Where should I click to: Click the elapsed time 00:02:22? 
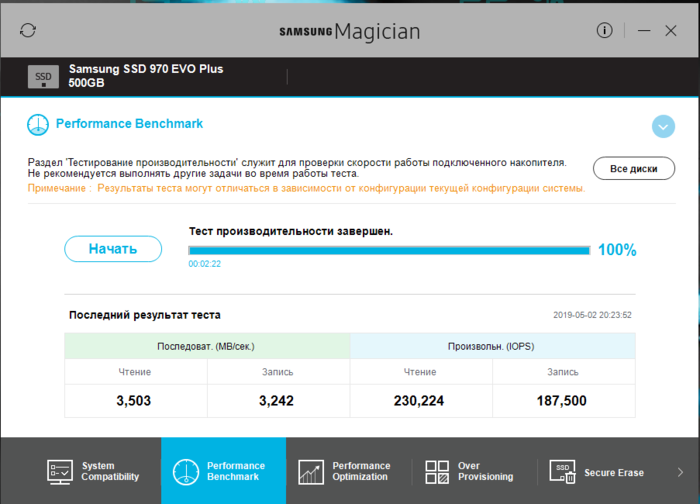point(204,264)
